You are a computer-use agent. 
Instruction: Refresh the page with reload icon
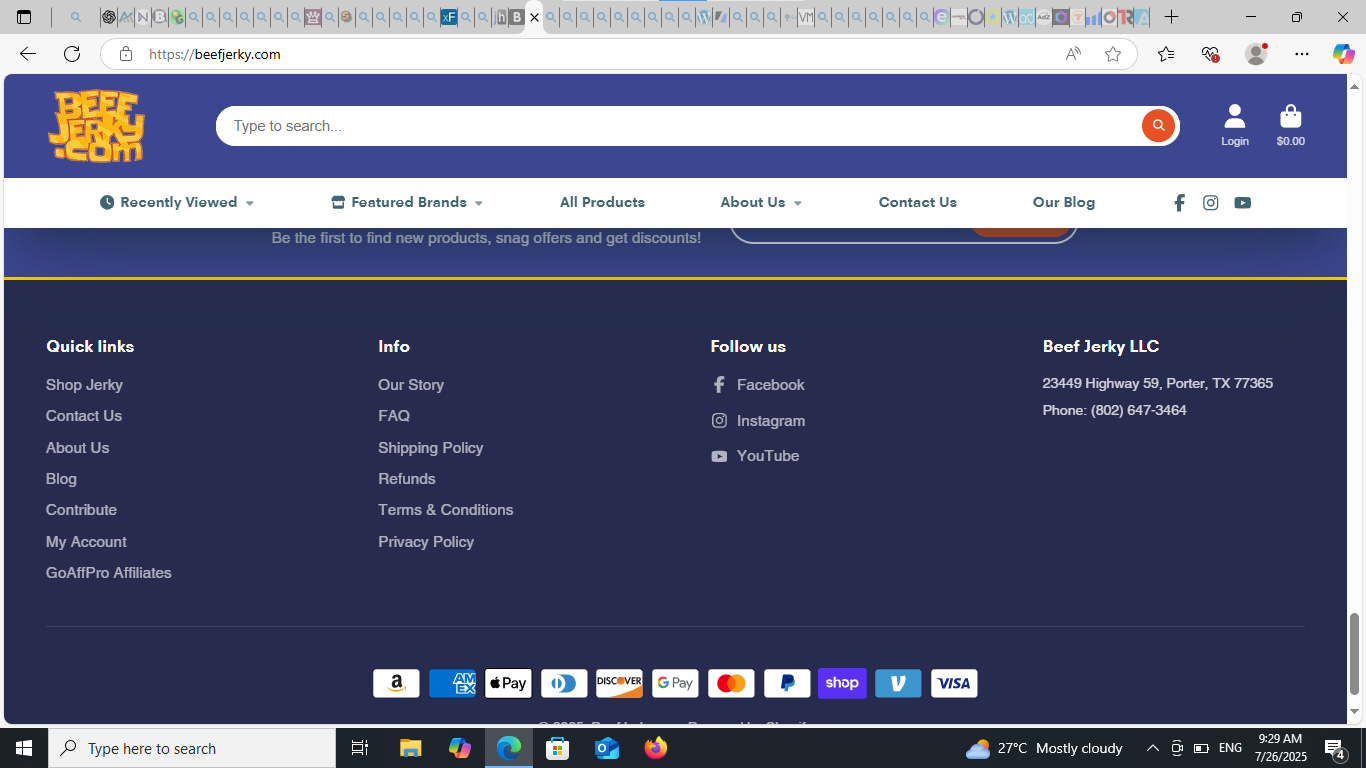pyautogui.click(x=71, y=54)
